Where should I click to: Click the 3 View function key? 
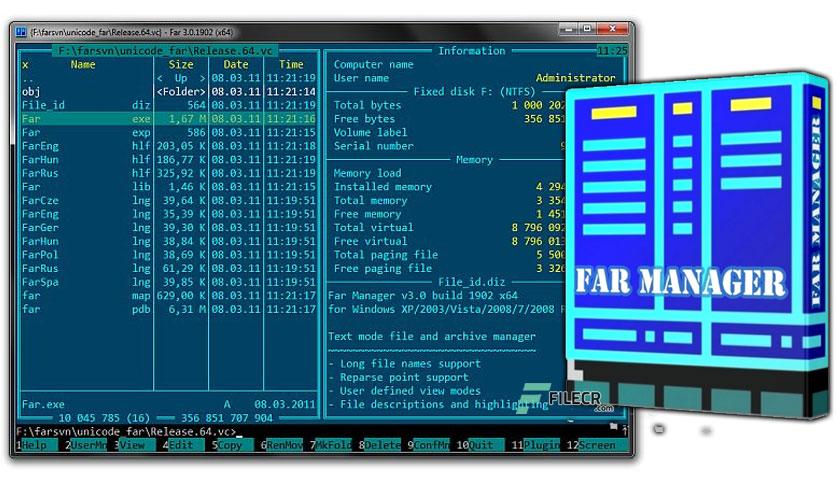coord(133,445)
